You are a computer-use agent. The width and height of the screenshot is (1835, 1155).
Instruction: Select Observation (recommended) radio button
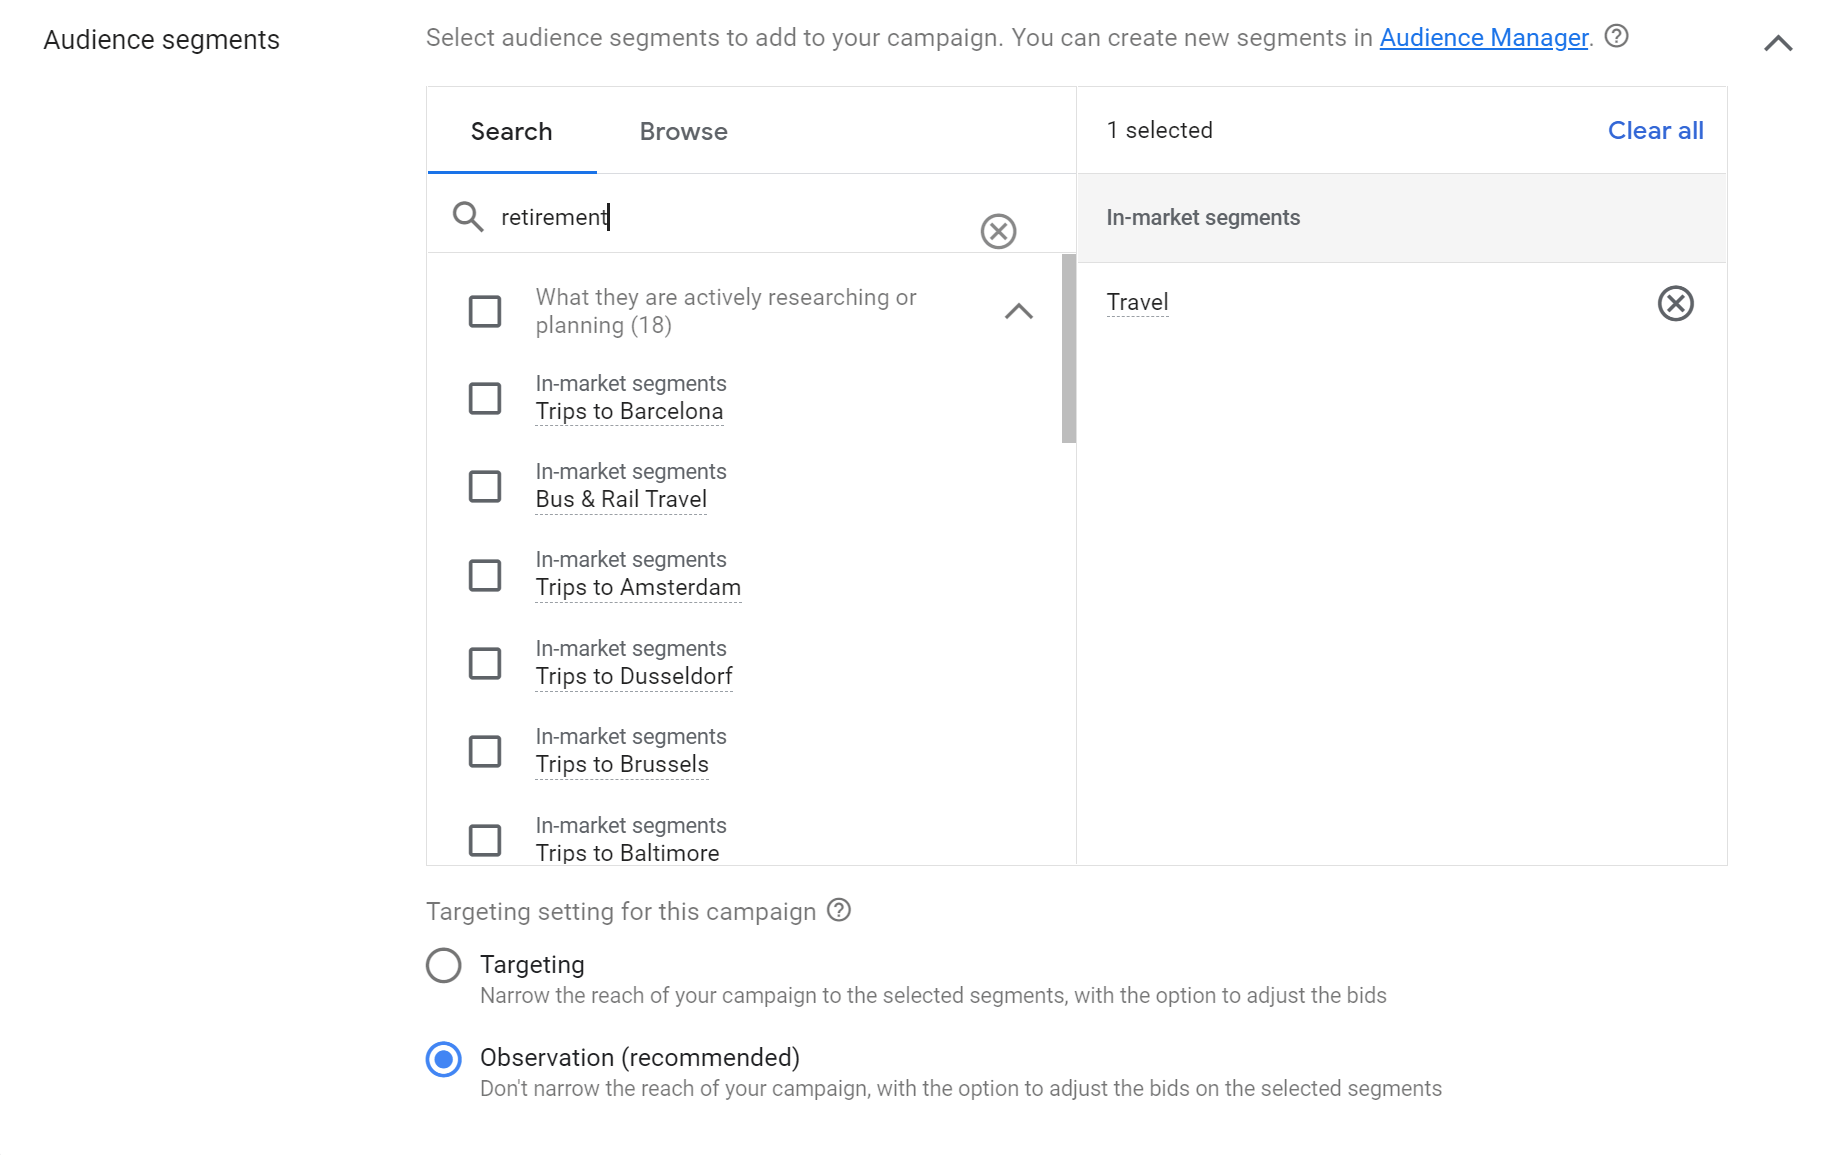pos(443,1059)
